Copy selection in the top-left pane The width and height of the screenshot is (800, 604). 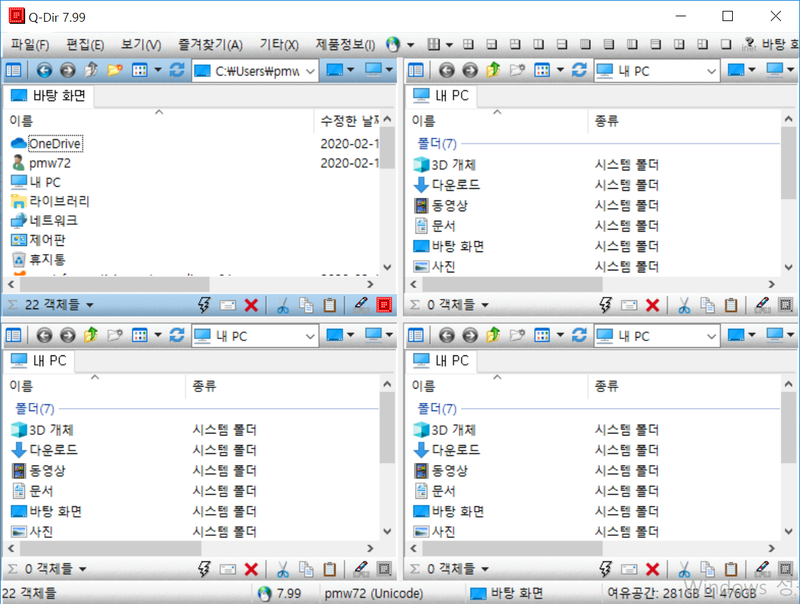306,305
